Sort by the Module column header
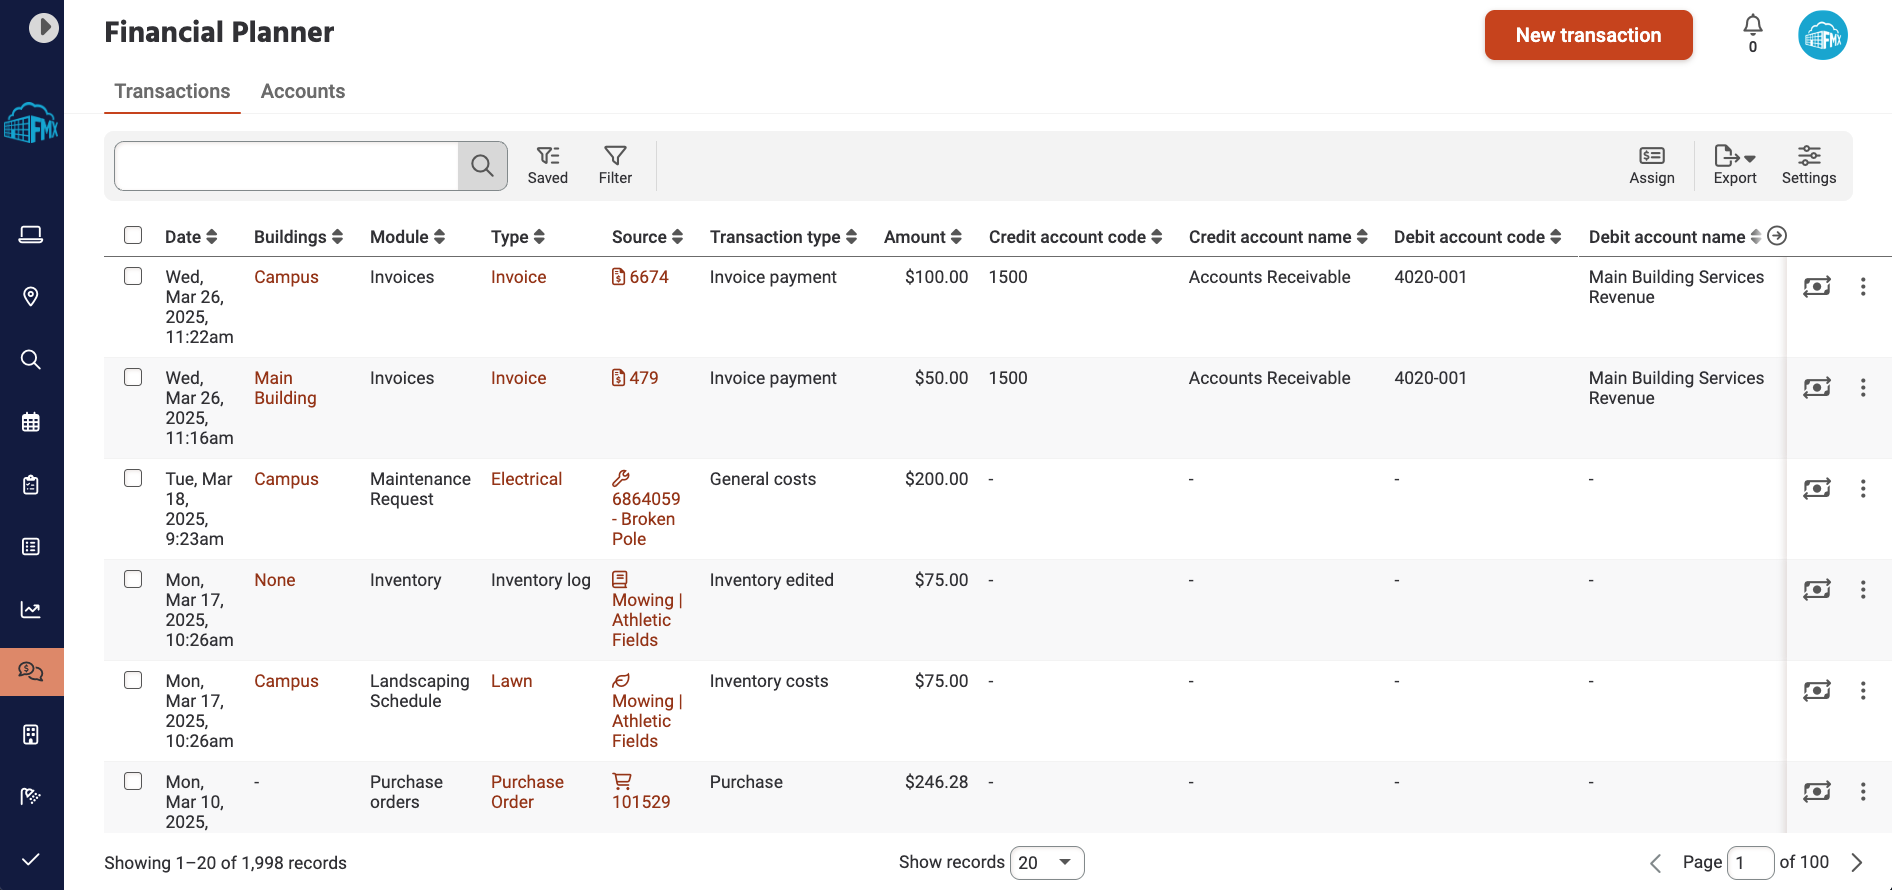Image resolution: width=1892 pixels, height=890 pixels. [407, 237]
